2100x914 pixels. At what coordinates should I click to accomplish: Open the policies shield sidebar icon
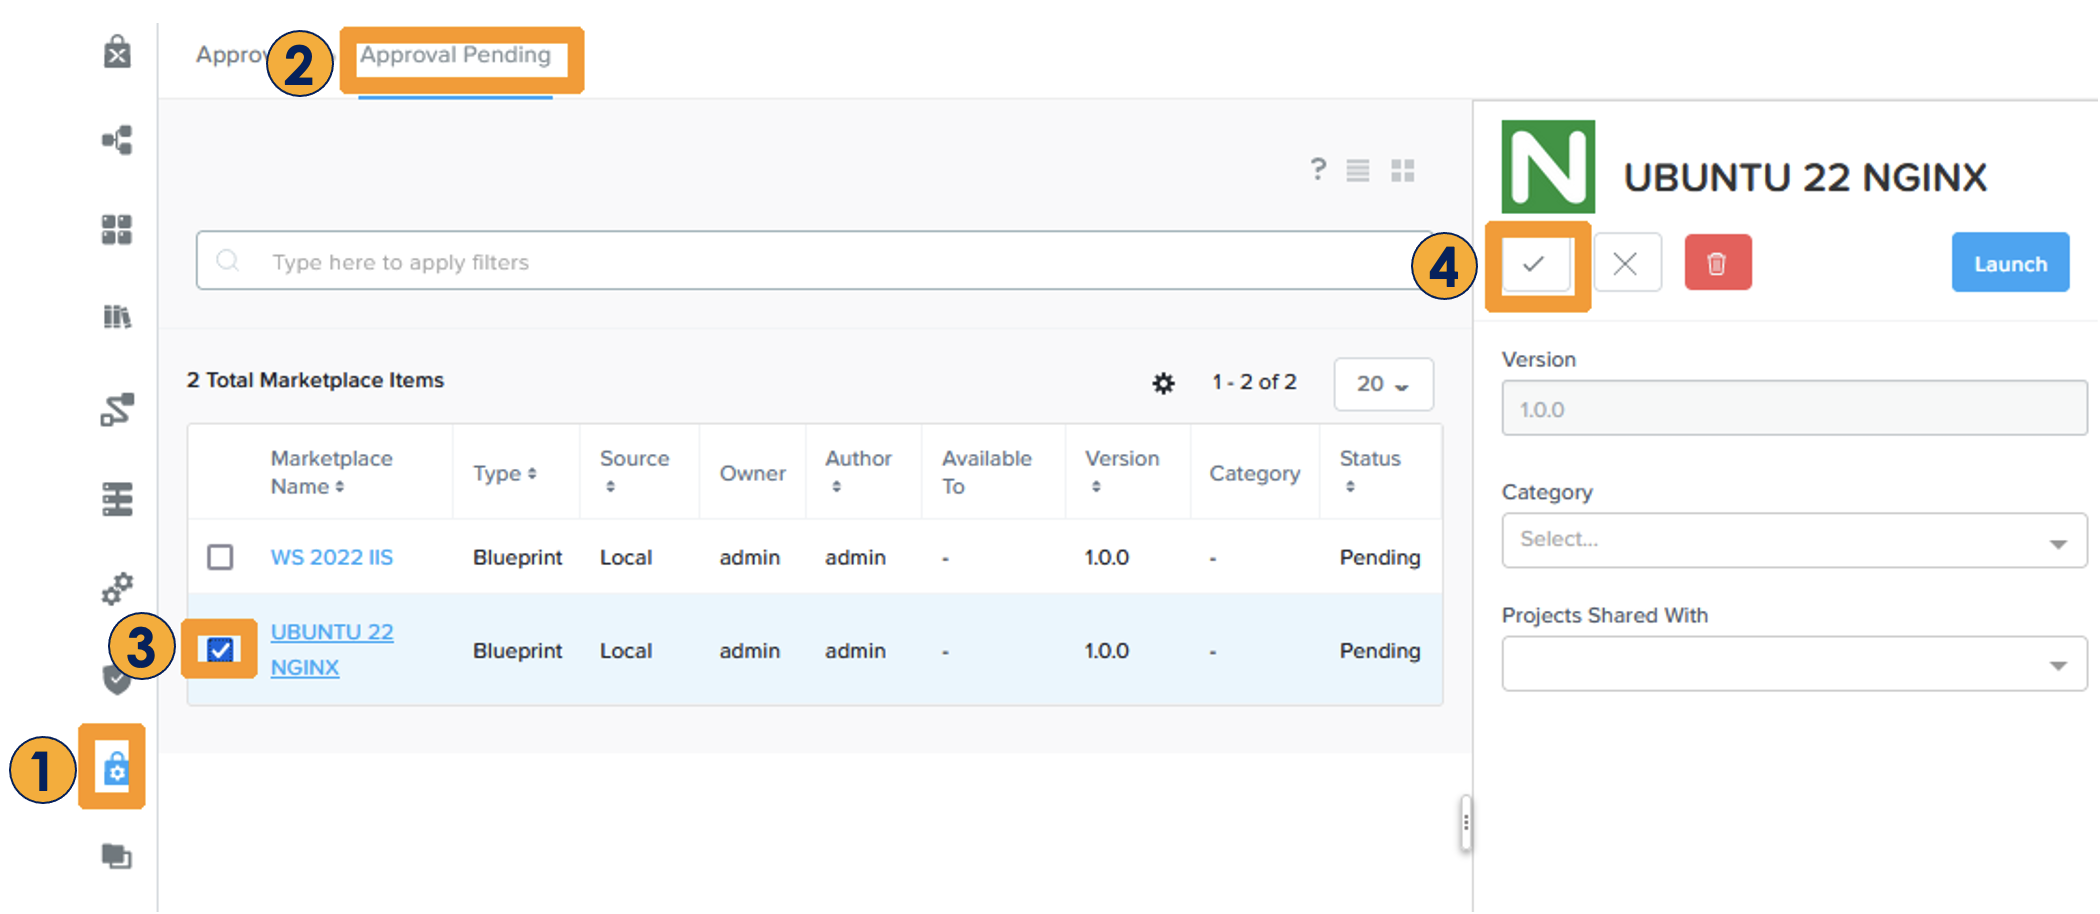(x=117, y=680)
